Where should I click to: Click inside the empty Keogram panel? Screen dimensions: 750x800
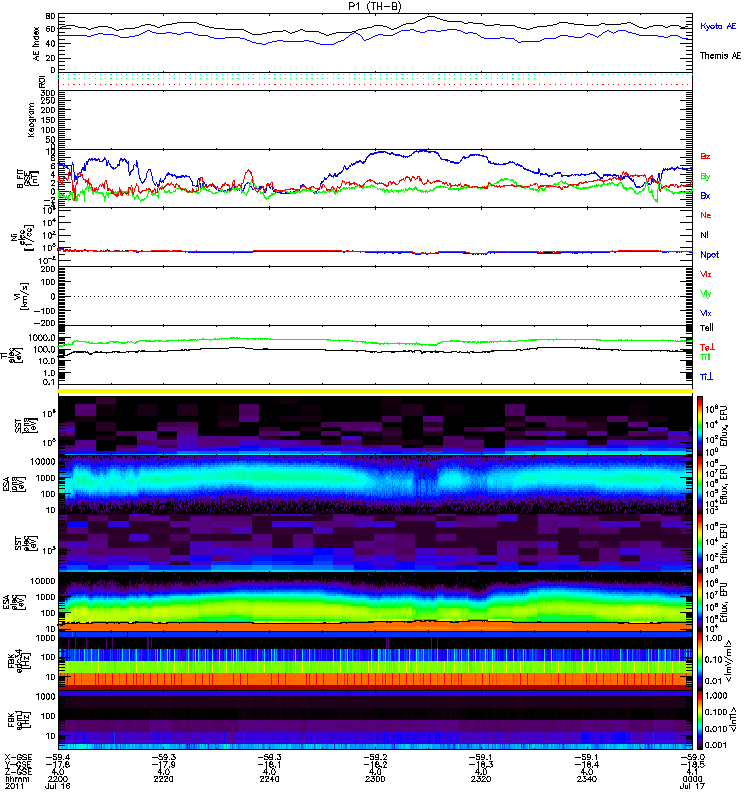click(x=376, y=120)
